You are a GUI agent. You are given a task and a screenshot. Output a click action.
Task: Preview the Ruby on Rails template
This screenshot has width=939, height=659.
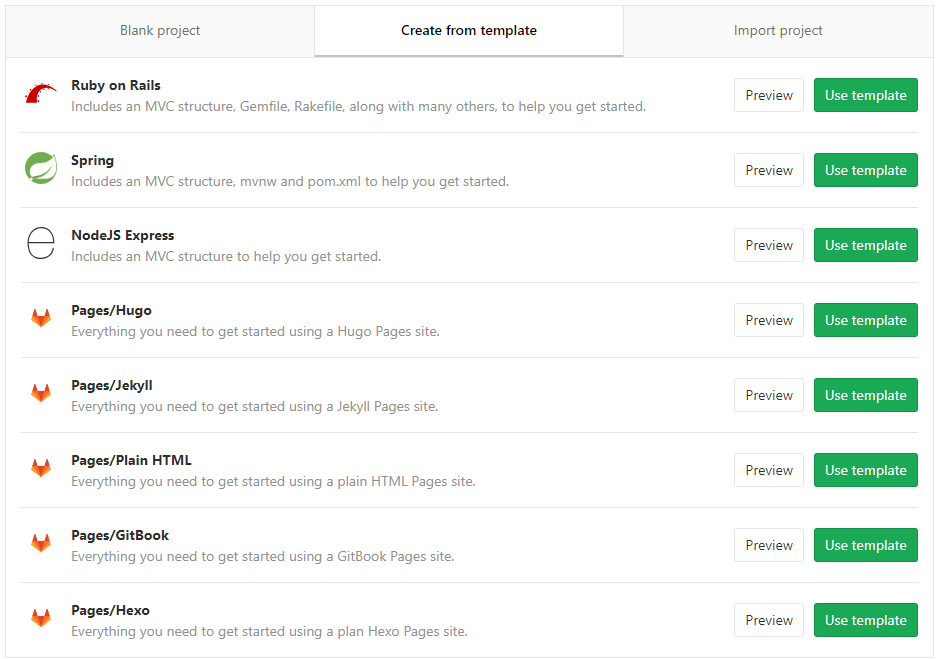768,95
